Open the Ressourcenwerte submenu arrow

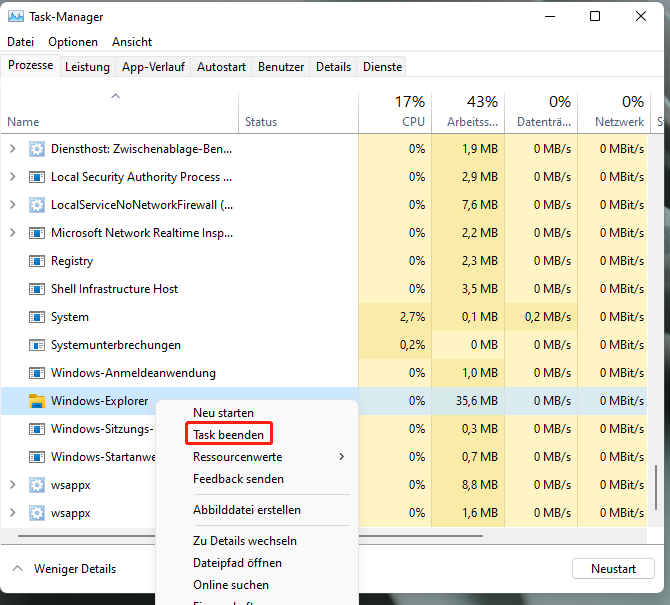point(341,457)
